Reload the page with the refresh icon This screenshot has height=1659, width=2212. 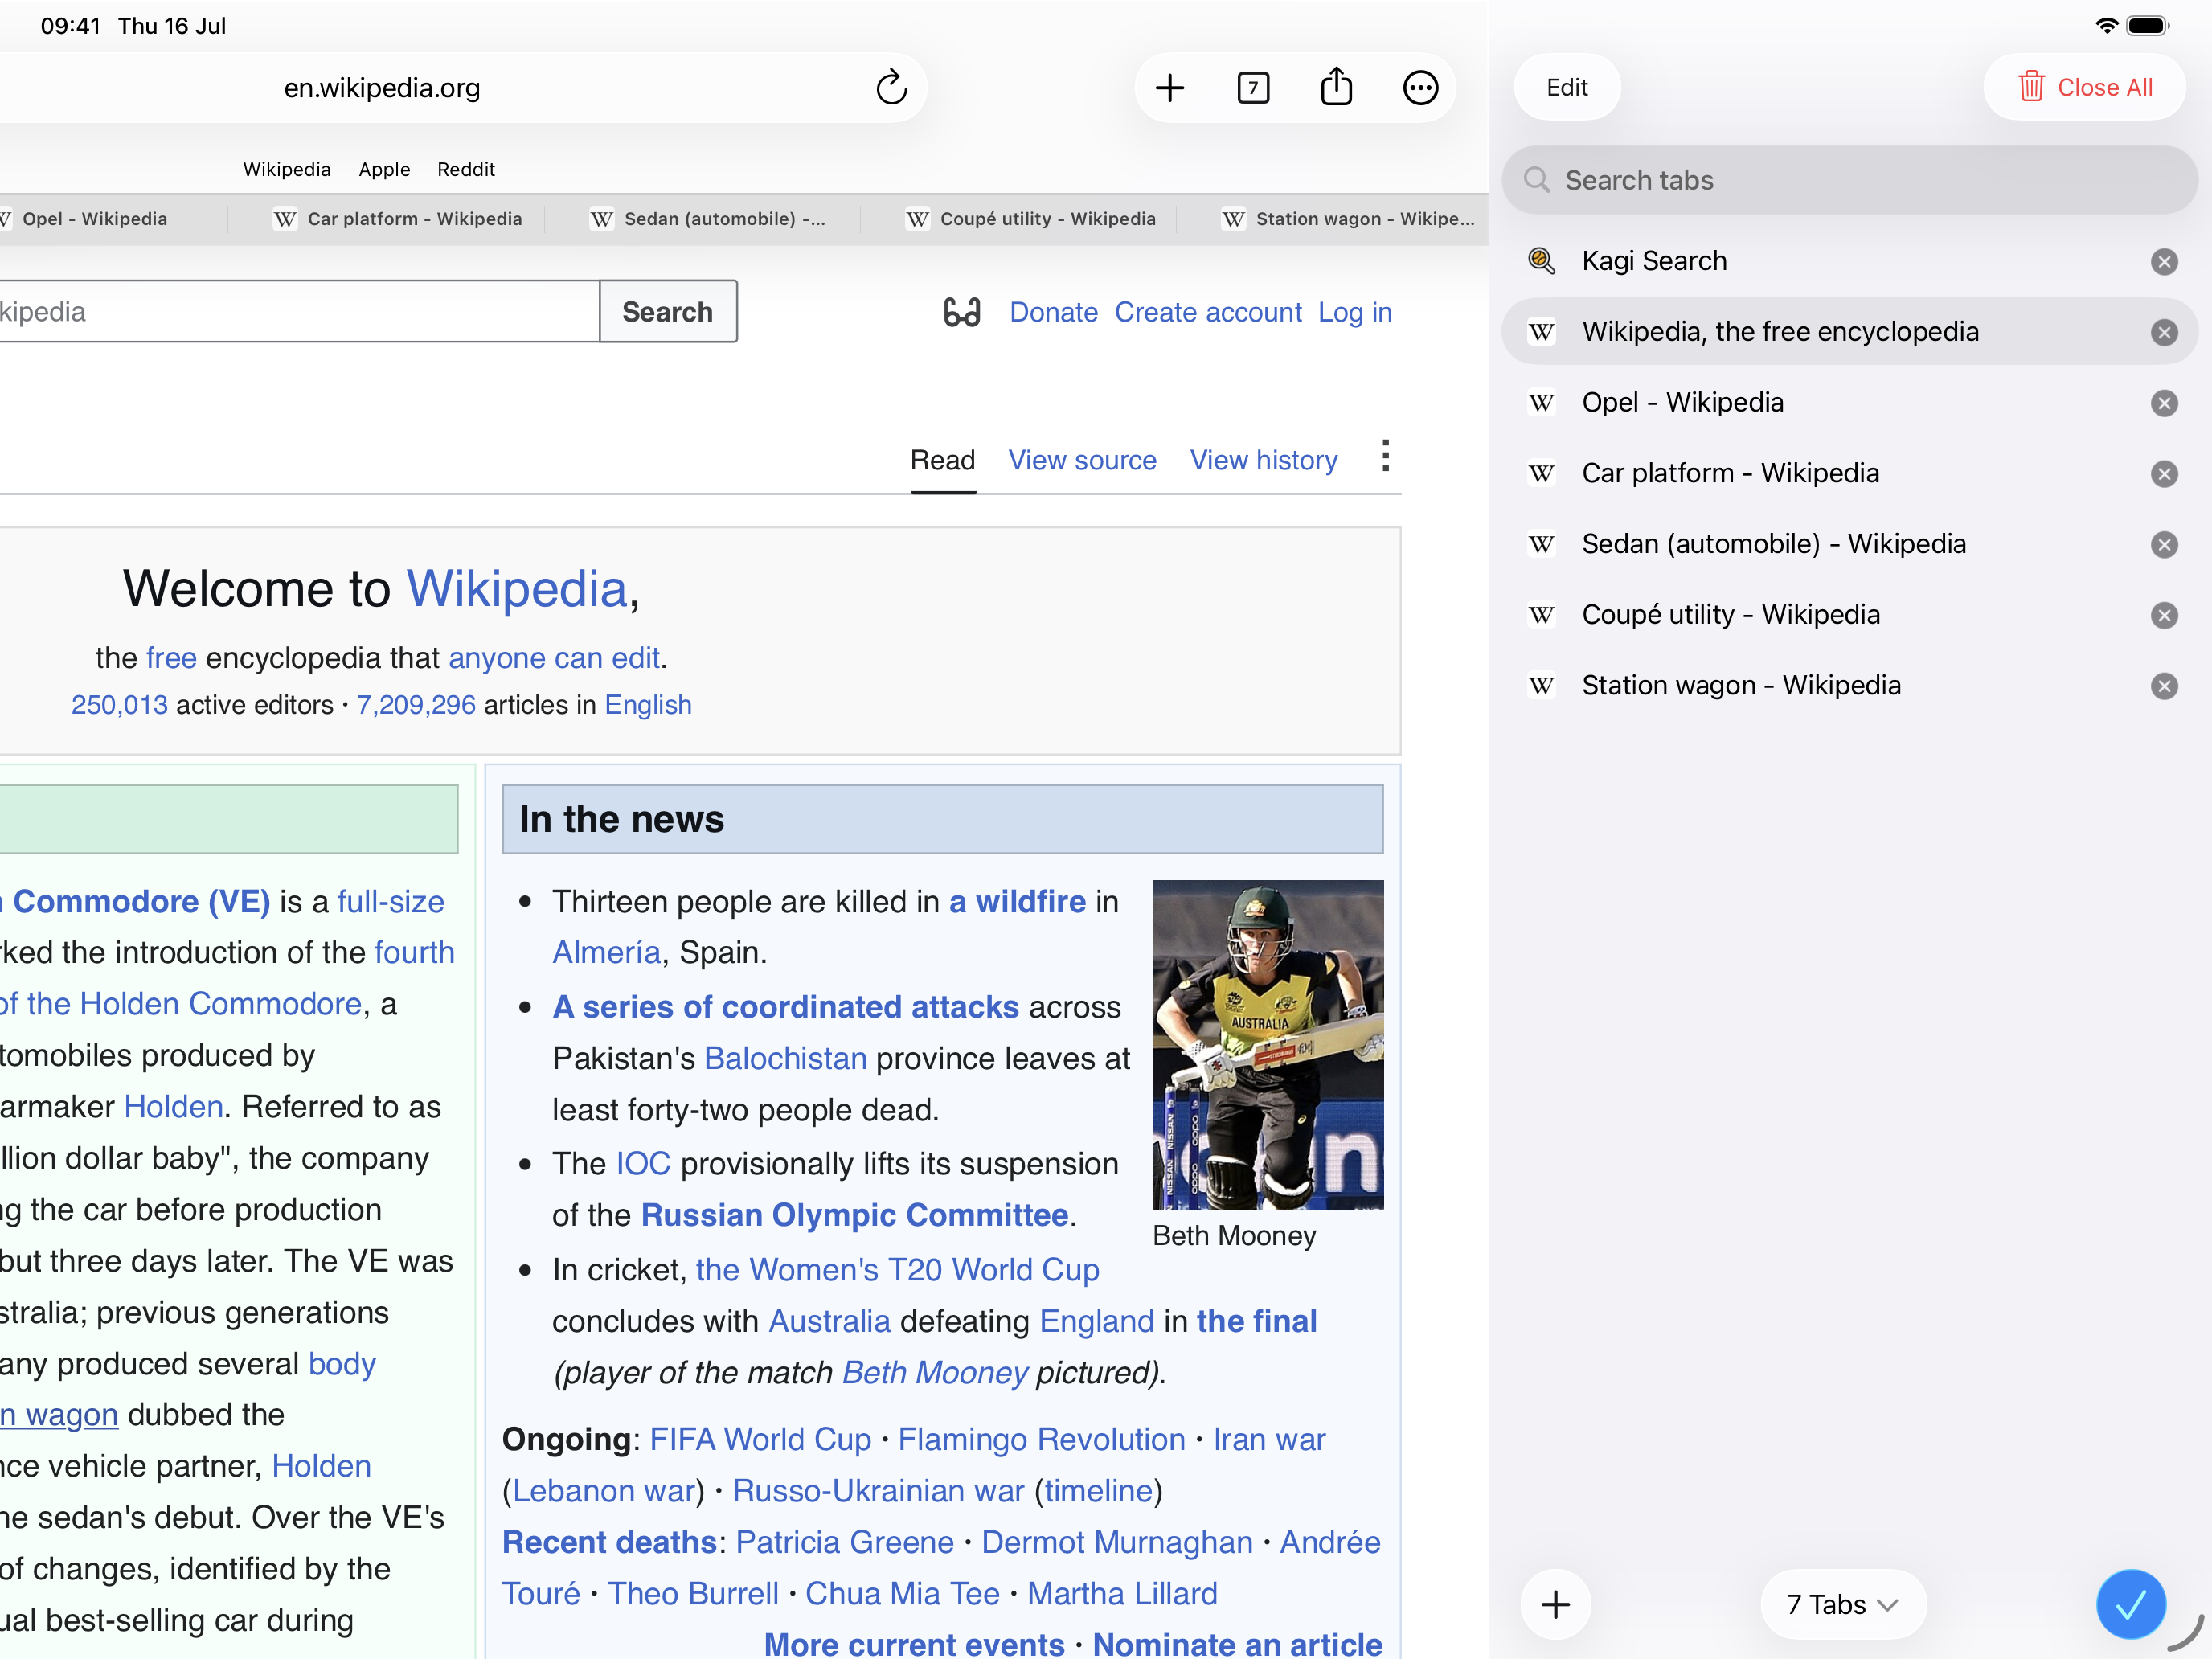(891, 88)
